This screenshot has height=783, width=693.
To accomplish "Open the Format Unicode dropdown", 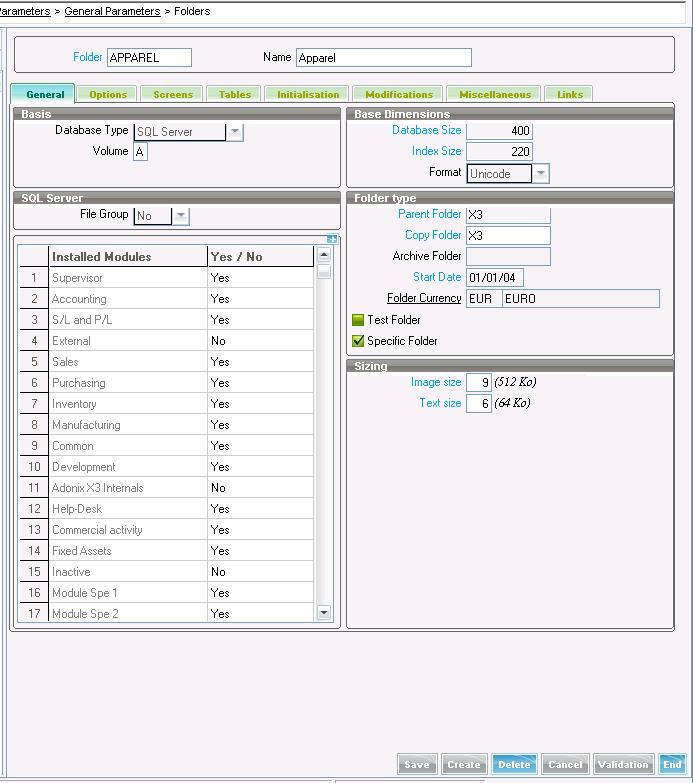I will click(x=541, y=174).
